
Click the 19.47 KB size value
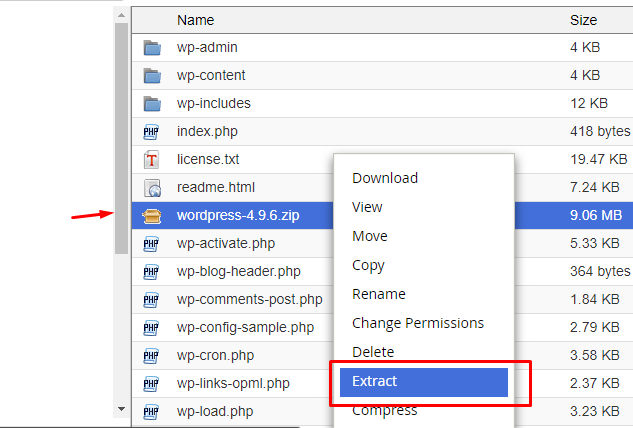[x=599, y=159]
